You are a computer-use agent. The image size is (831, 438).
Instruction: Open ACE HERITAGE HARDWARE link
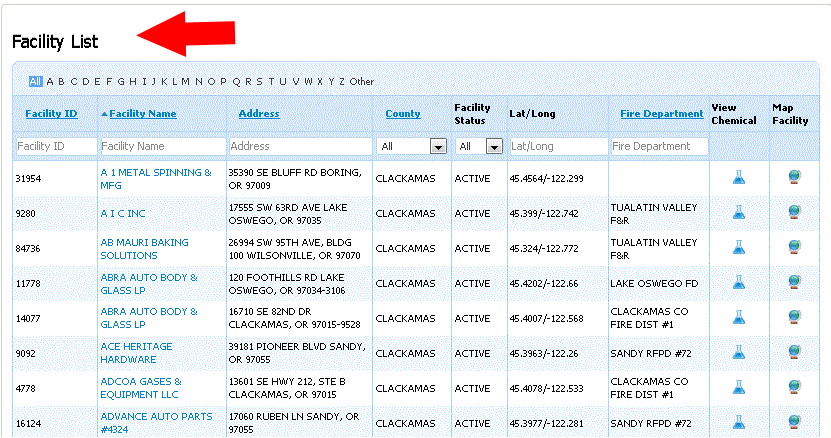point(136,353)
